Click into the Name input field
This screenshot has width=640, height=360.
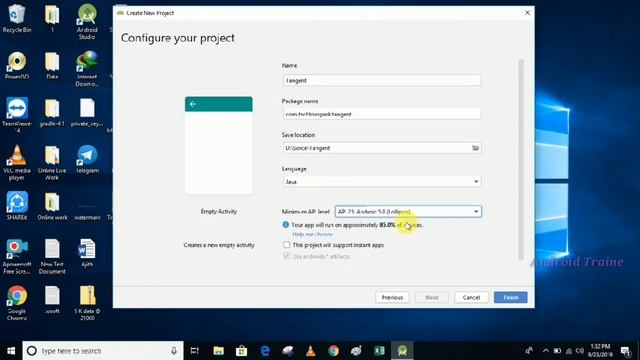coord(382,80)
